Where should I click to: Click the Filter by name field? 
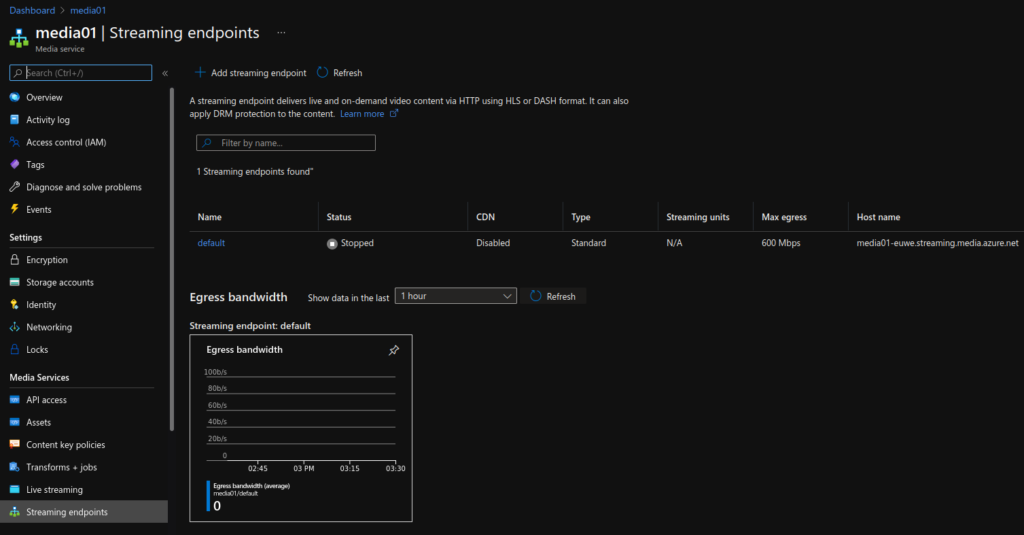click(x=286, y=142)
